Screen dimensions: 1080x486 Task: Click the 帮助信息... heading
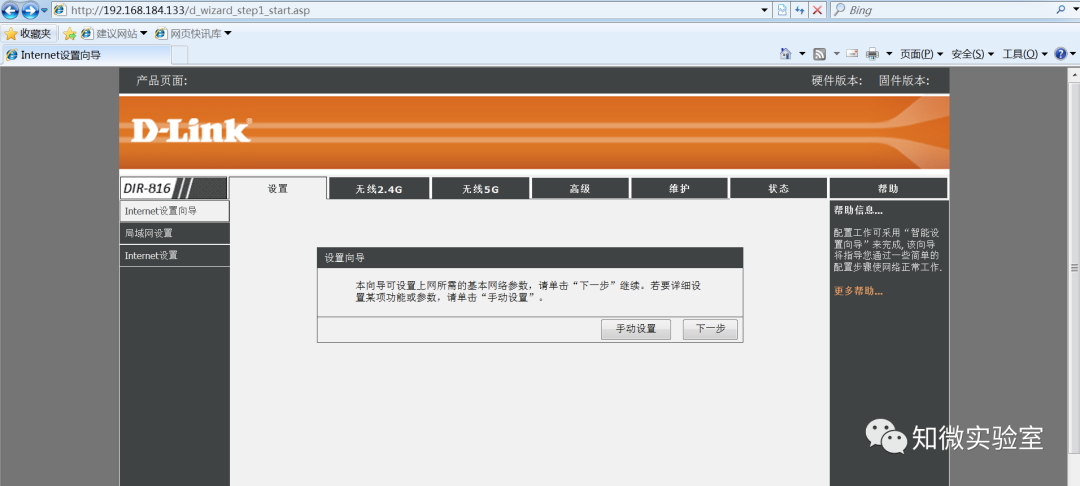pyautogui.click(x=858, y=210)
